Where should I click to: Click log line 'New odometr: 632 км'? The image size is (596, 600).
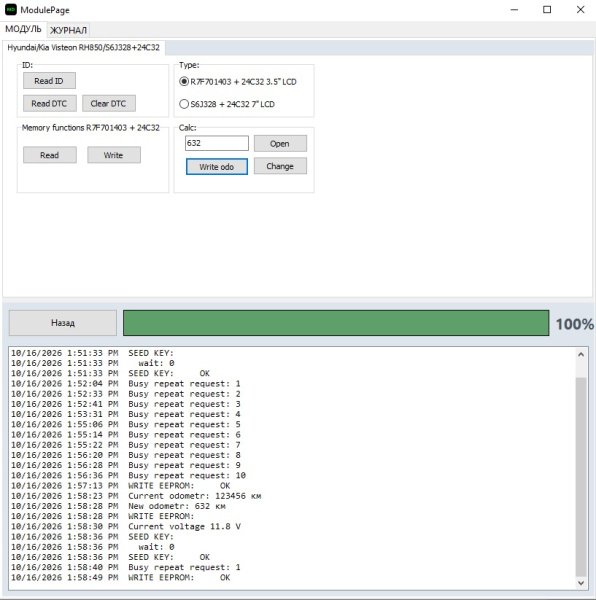[118, 506]
